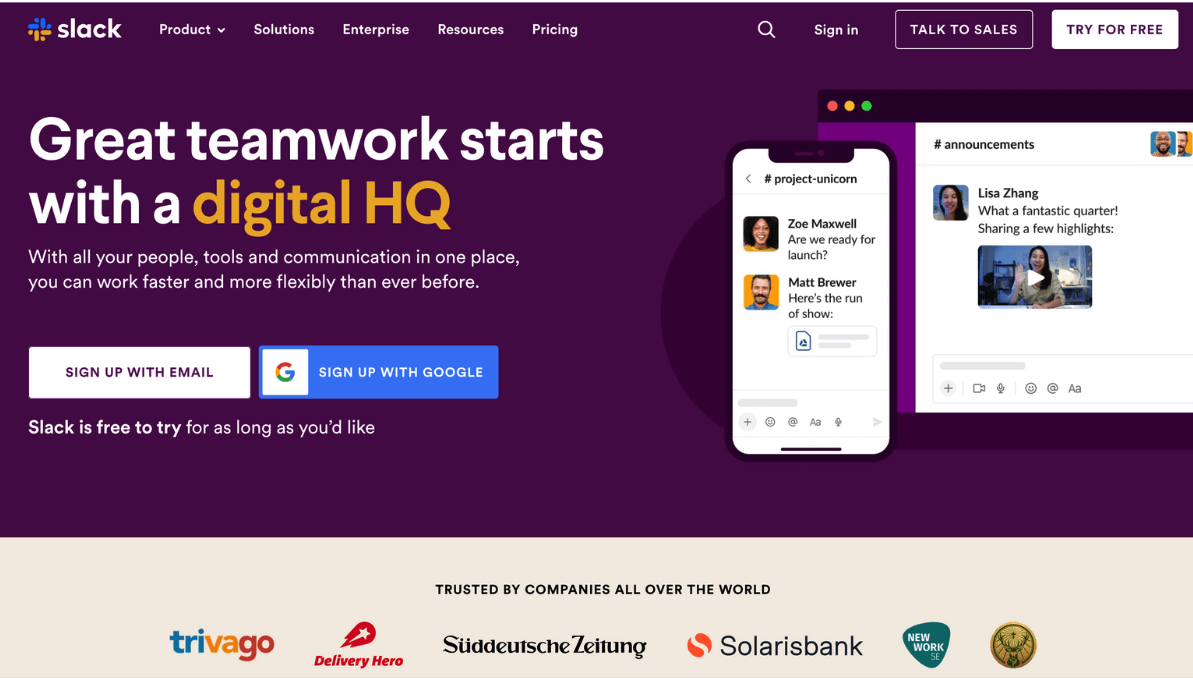The width and height of the screenshot is (1193, 678).
Task: Click the Delivery Hero logo
Action: coord(358,645)
